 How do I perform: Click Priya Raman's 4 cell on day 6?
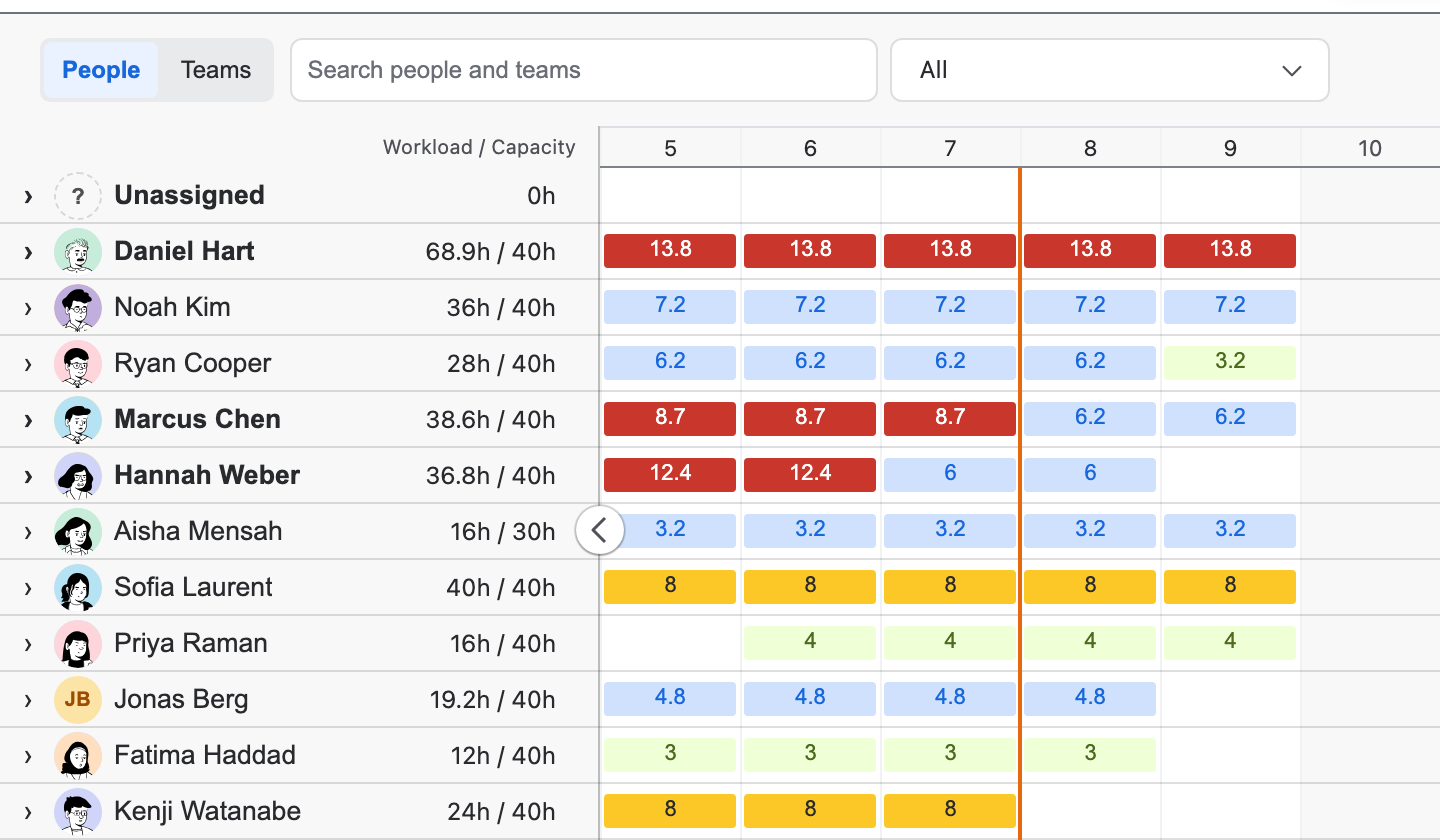coord(810,643)
